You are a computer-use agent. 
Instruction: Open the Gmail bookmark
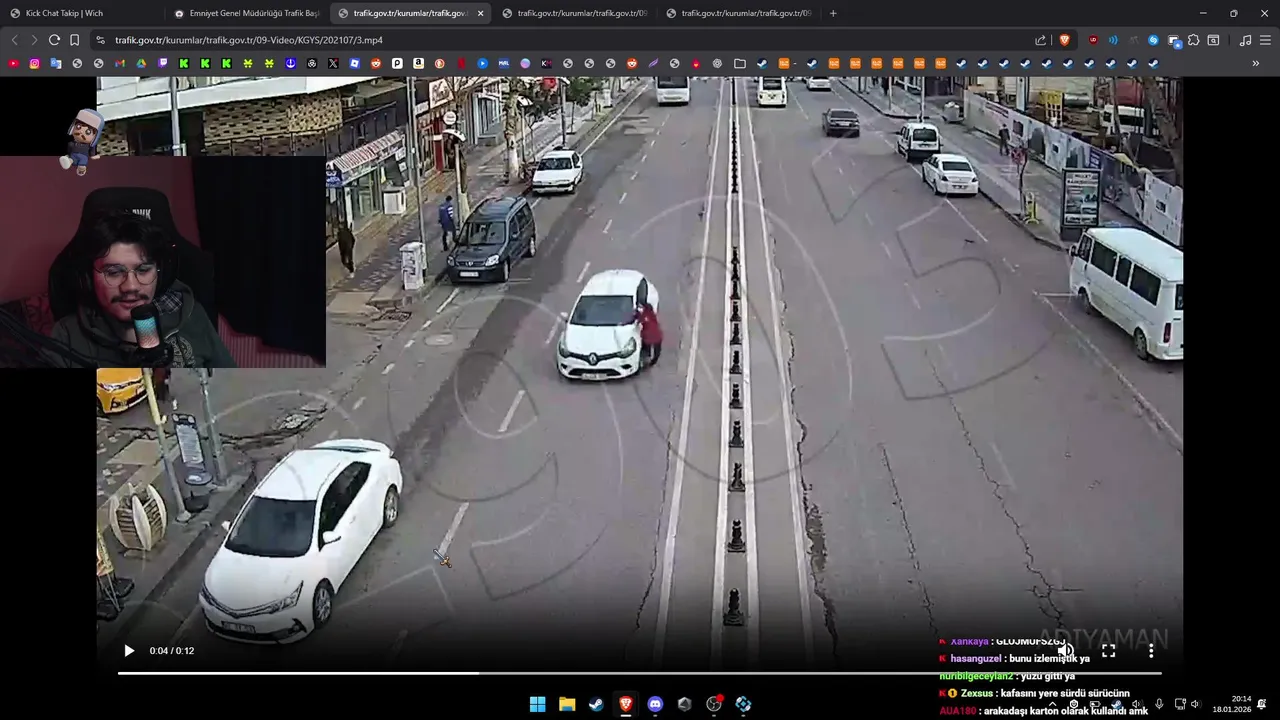tap(120, 63)
